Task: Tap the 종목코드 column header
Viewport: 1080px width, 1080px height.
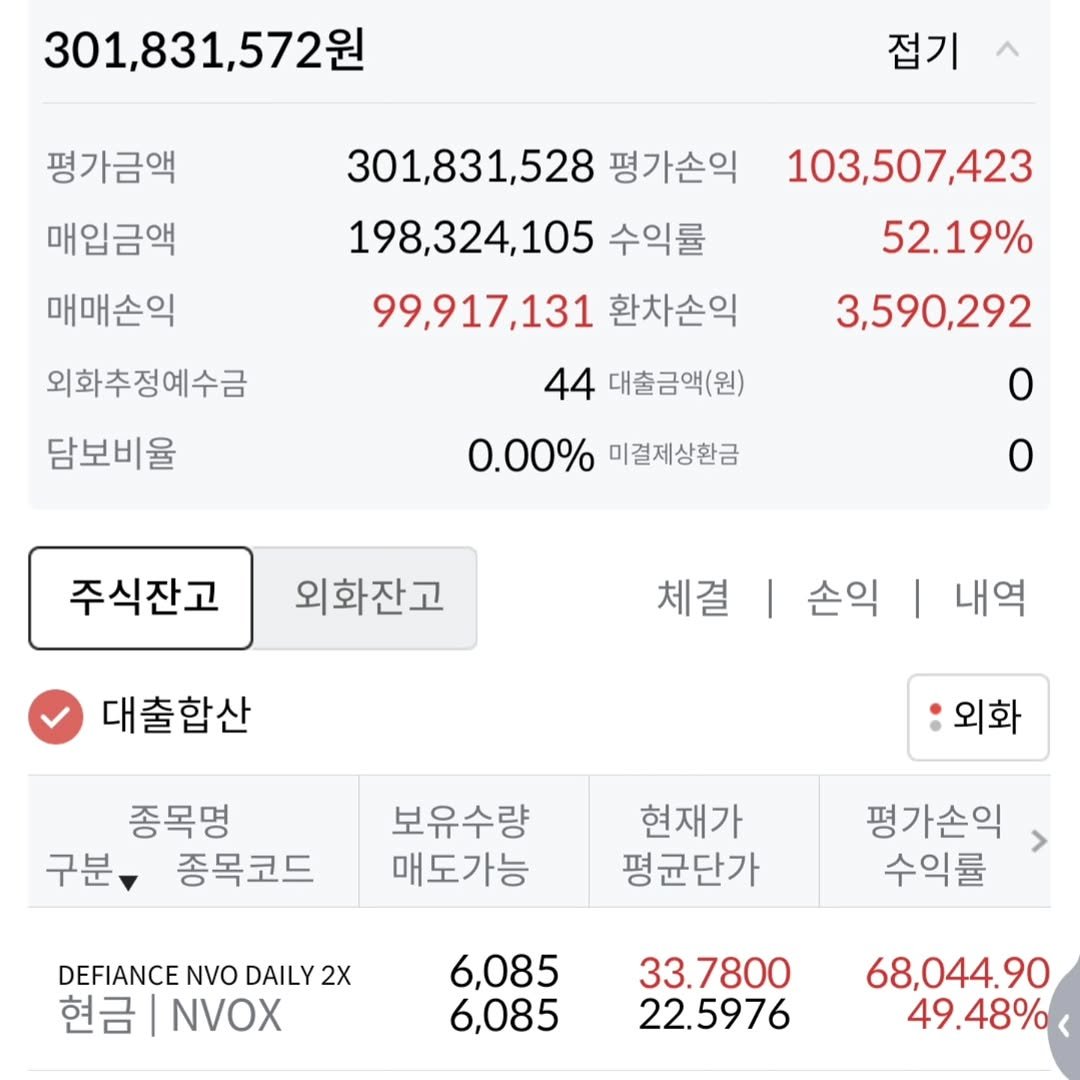Action: 245,869
